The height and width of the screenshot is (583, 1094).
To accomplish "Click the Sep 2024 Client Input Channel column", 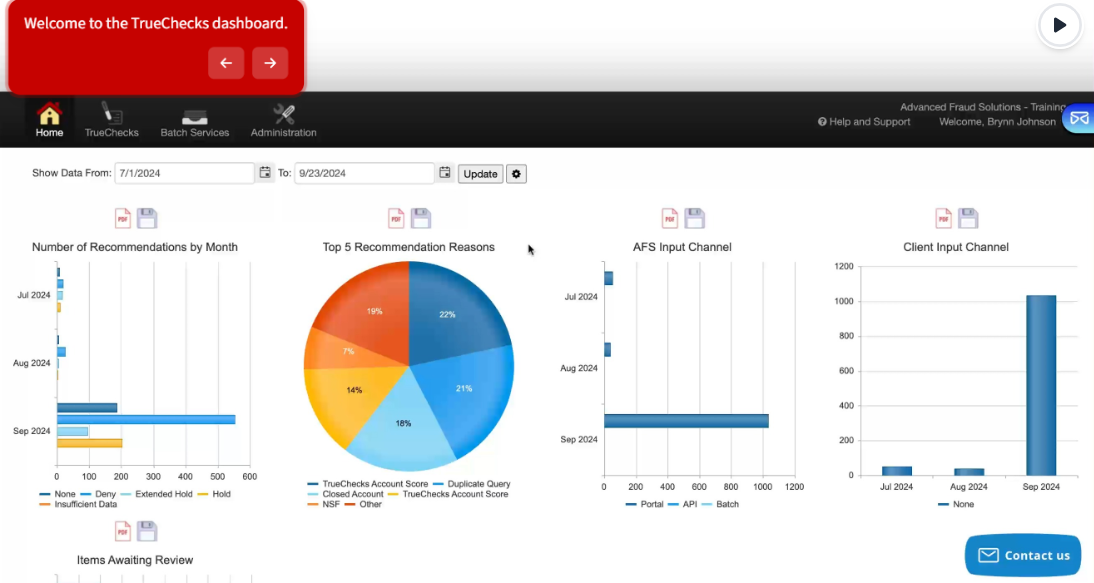I will tap(1041, 385).
